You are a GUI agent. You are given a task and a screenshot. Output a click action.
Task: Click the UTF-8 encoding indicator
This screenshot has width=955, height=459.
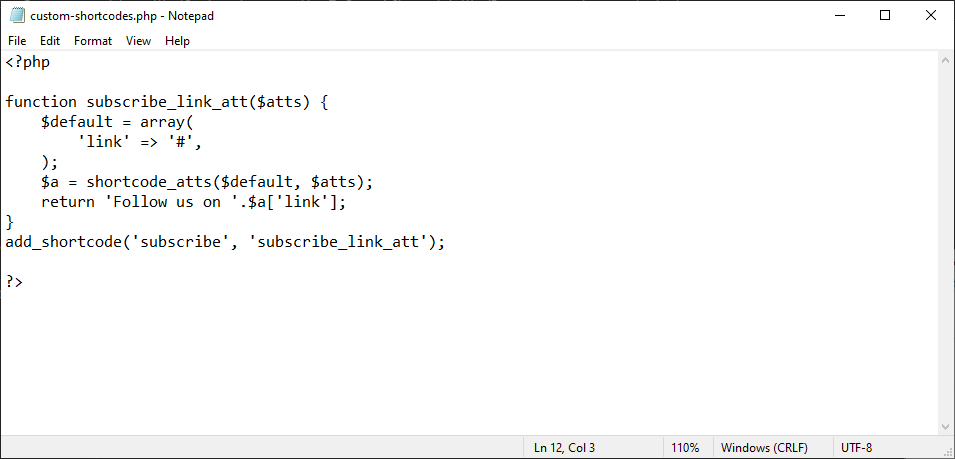857,448
